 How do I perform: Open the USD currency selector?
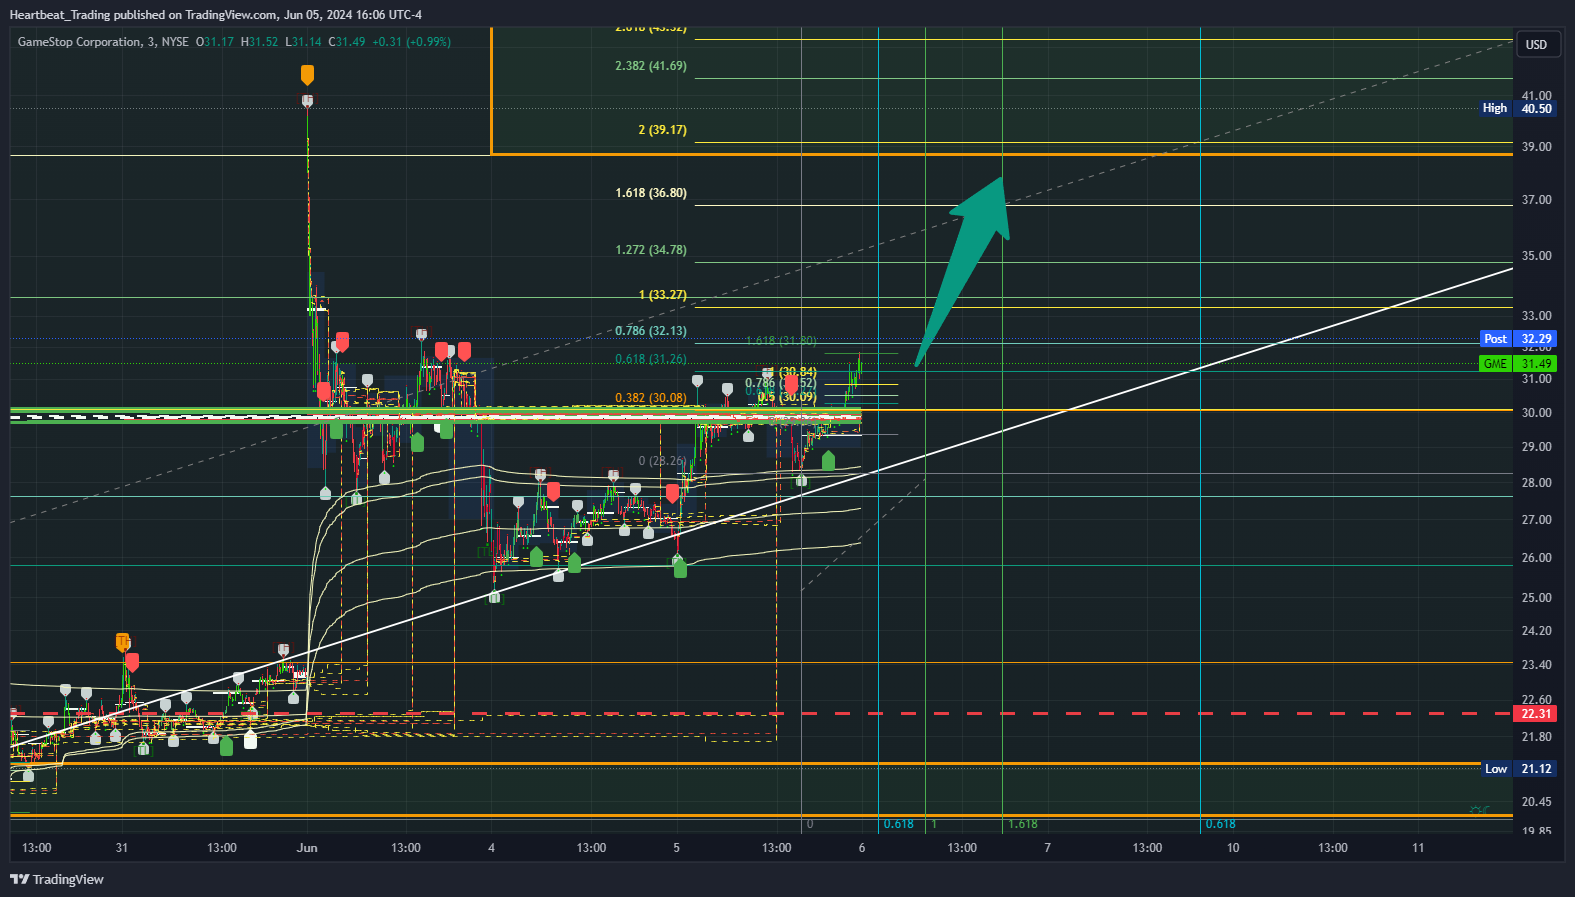coord(1537,44)
